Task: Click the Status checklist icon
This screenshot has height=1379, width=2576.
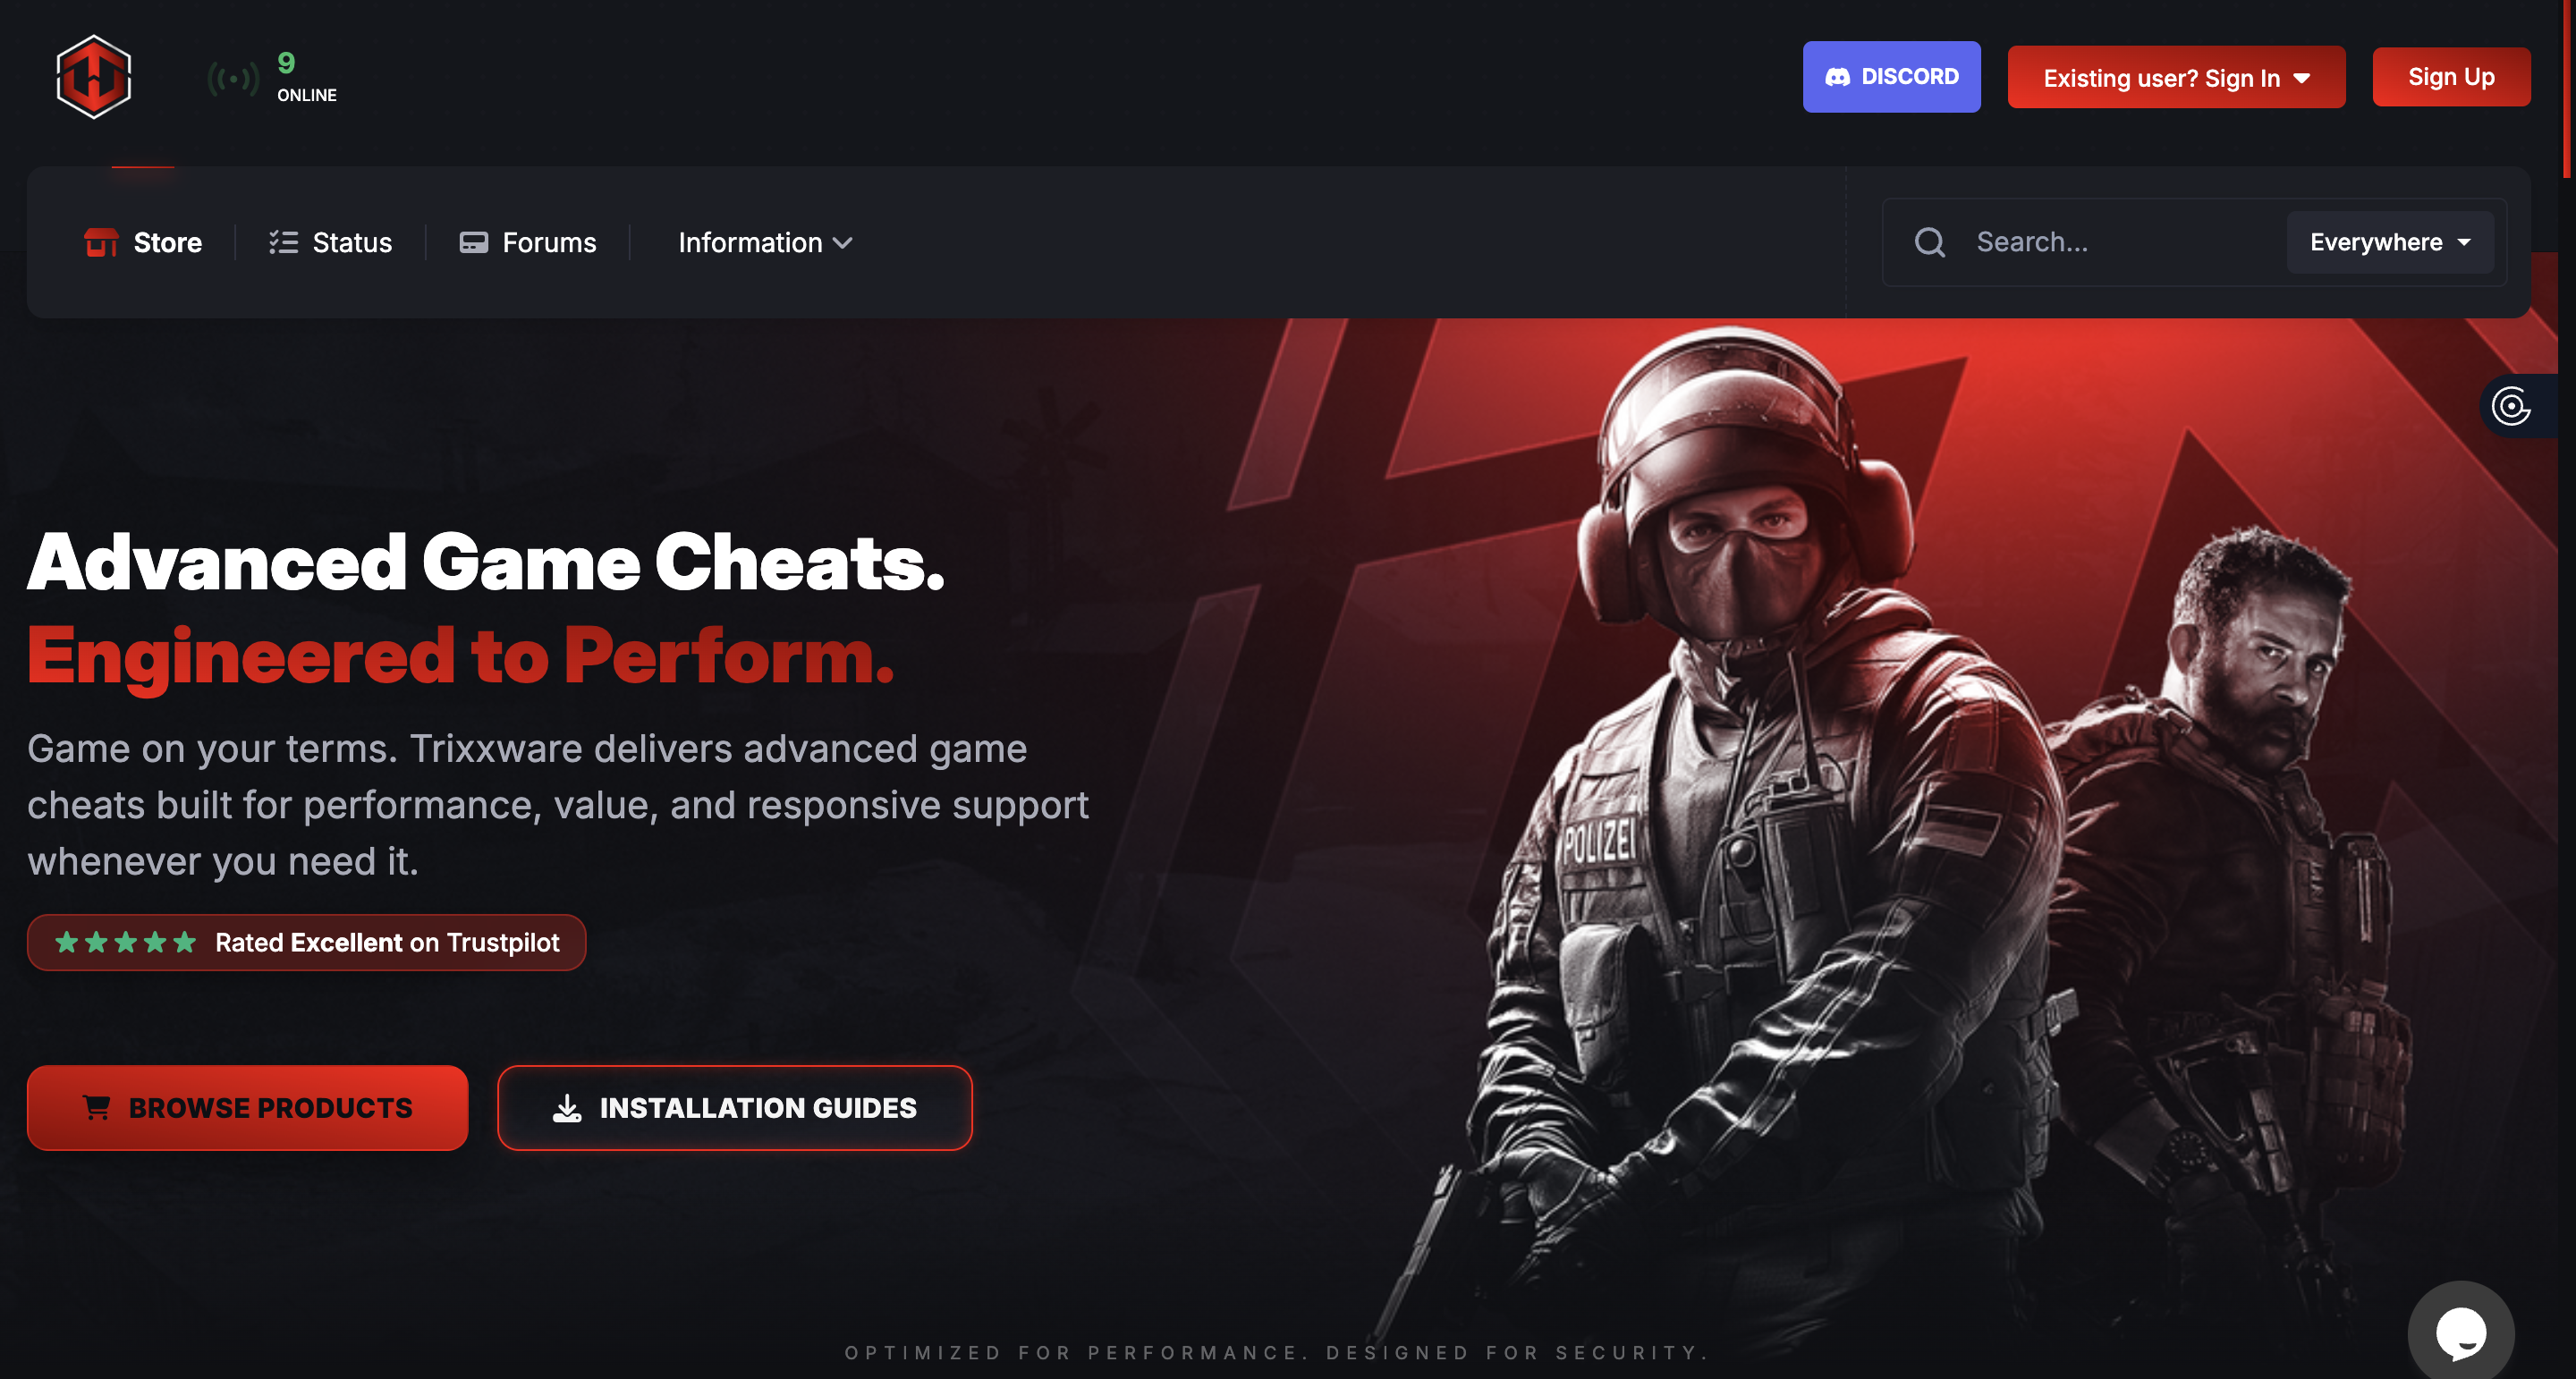Action: tap(283, 242)
